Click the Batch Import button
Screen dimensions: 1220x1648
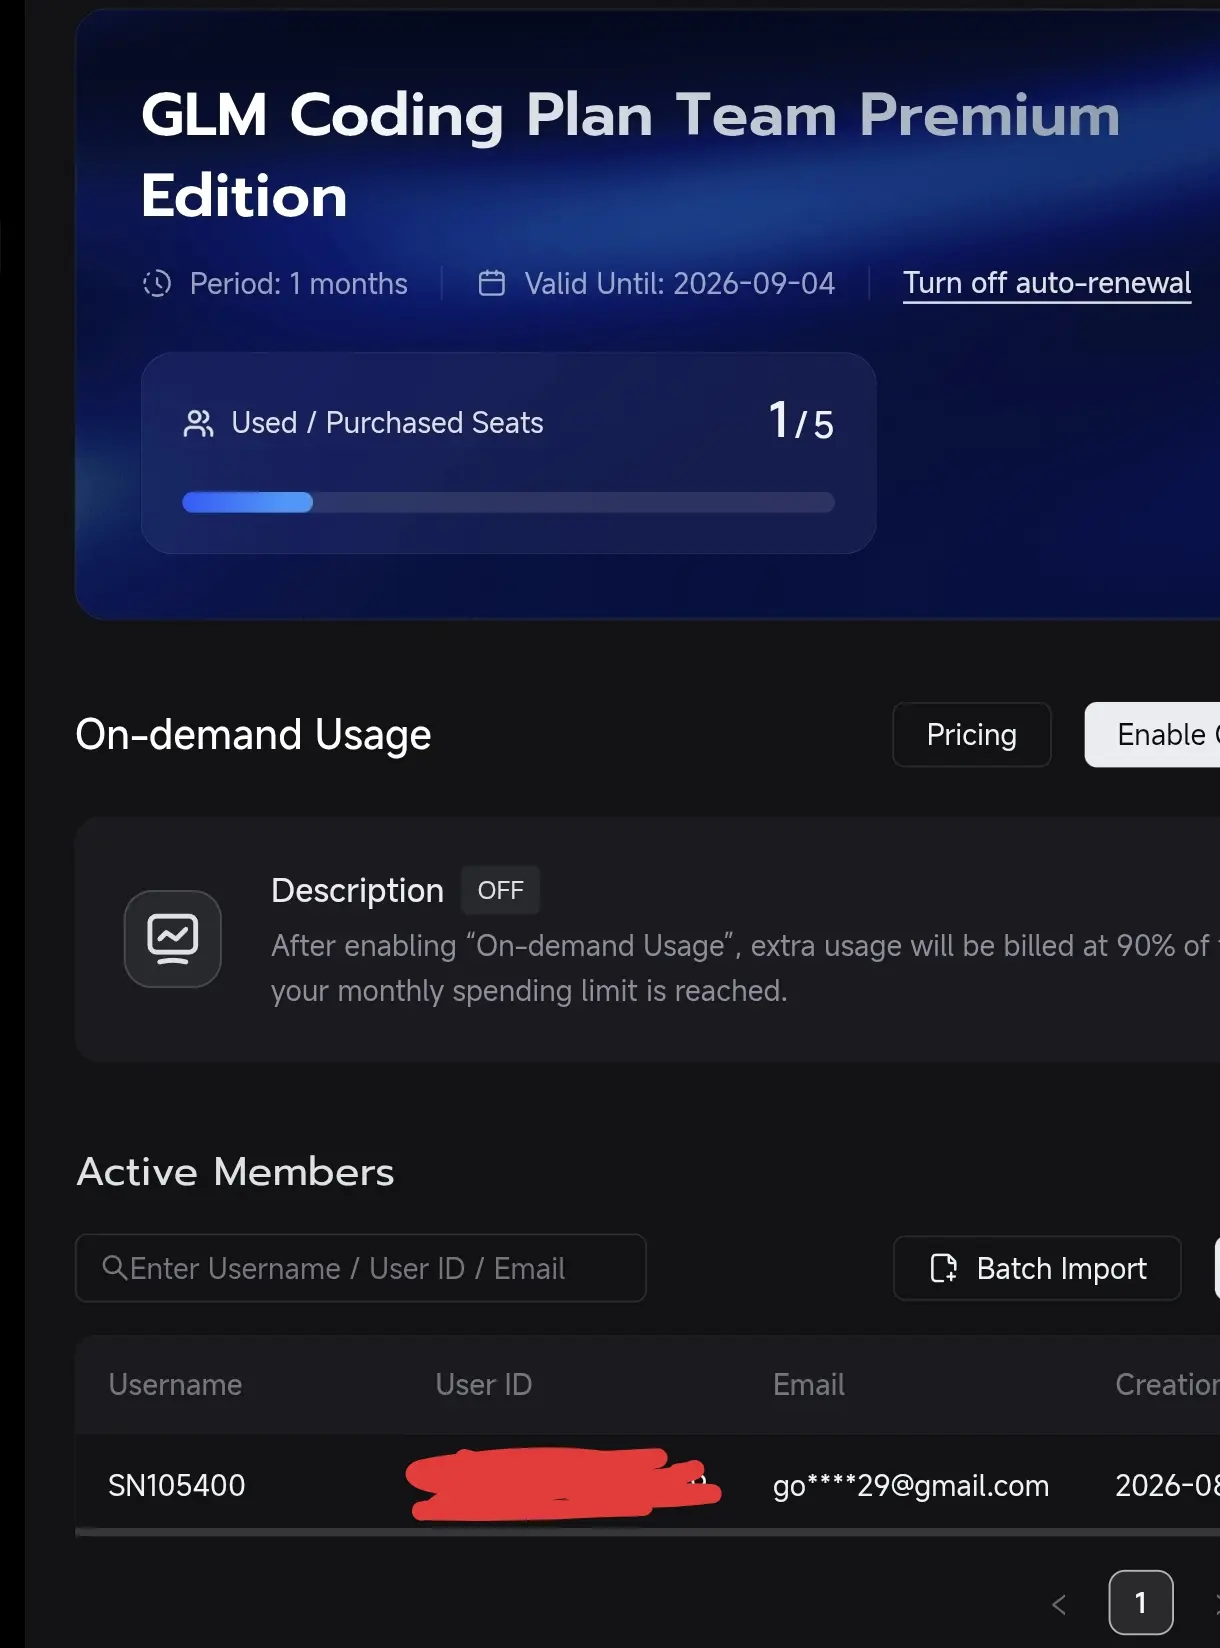coord(1037,1268)
